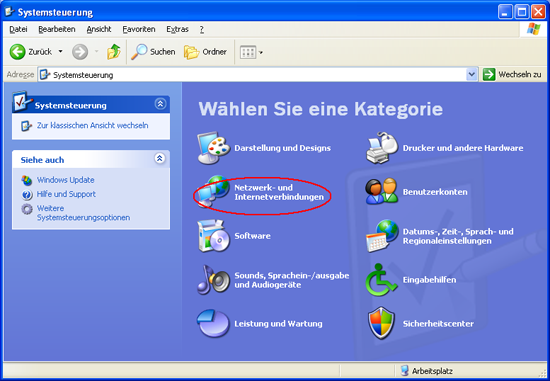The height and width of the screenshot is (381, 550).
Task: Click the Systemsteuerung icon in the address field
Action: point(45,75)
